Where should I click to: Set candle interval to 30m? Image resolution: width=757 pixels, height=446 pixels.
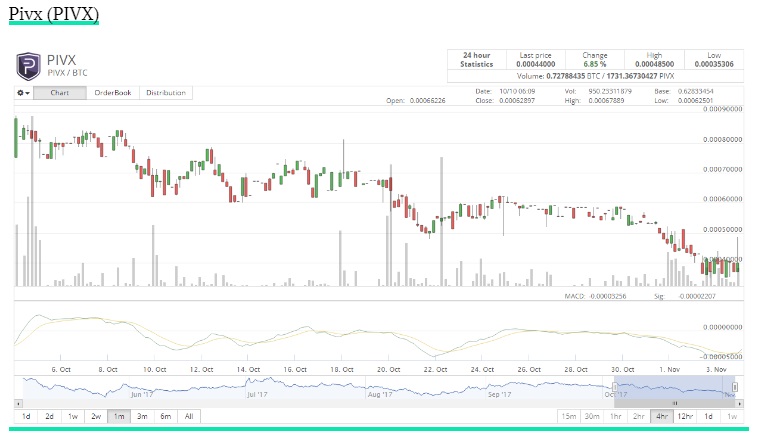tap(592, 416)
